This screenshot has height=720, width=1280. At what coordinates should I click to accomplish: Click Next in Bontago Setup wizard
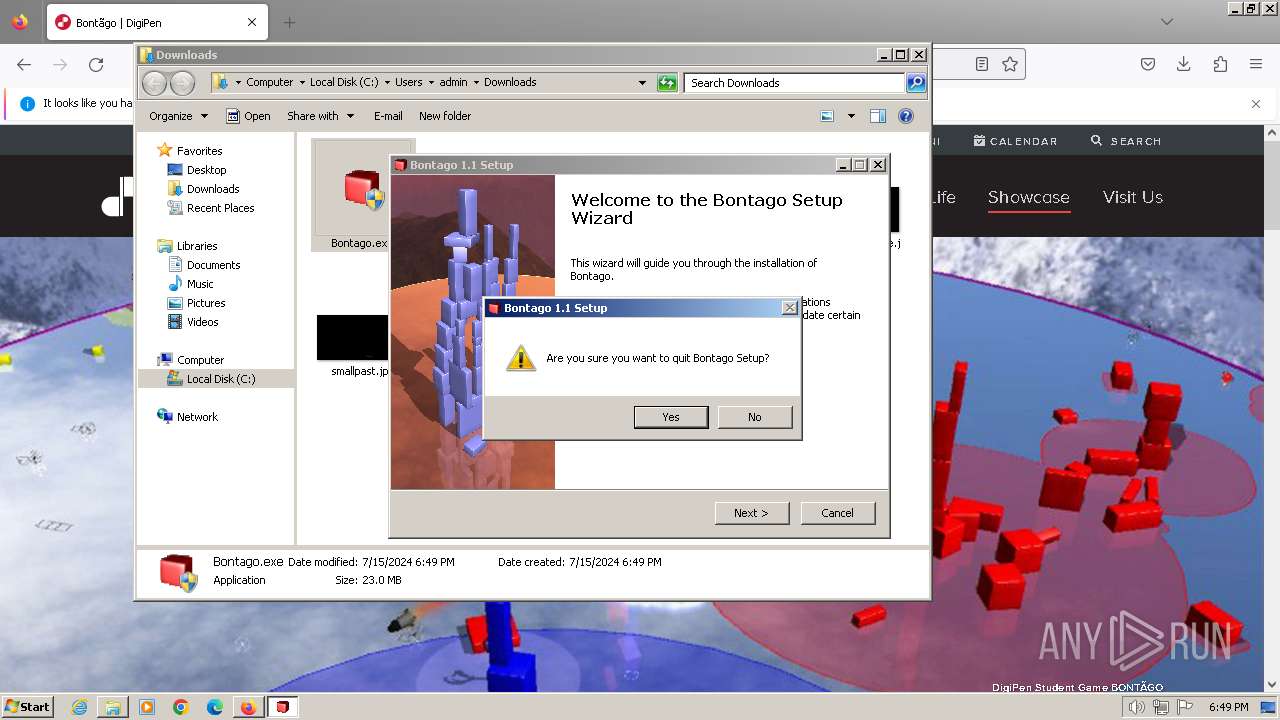[x=752, y=513]
